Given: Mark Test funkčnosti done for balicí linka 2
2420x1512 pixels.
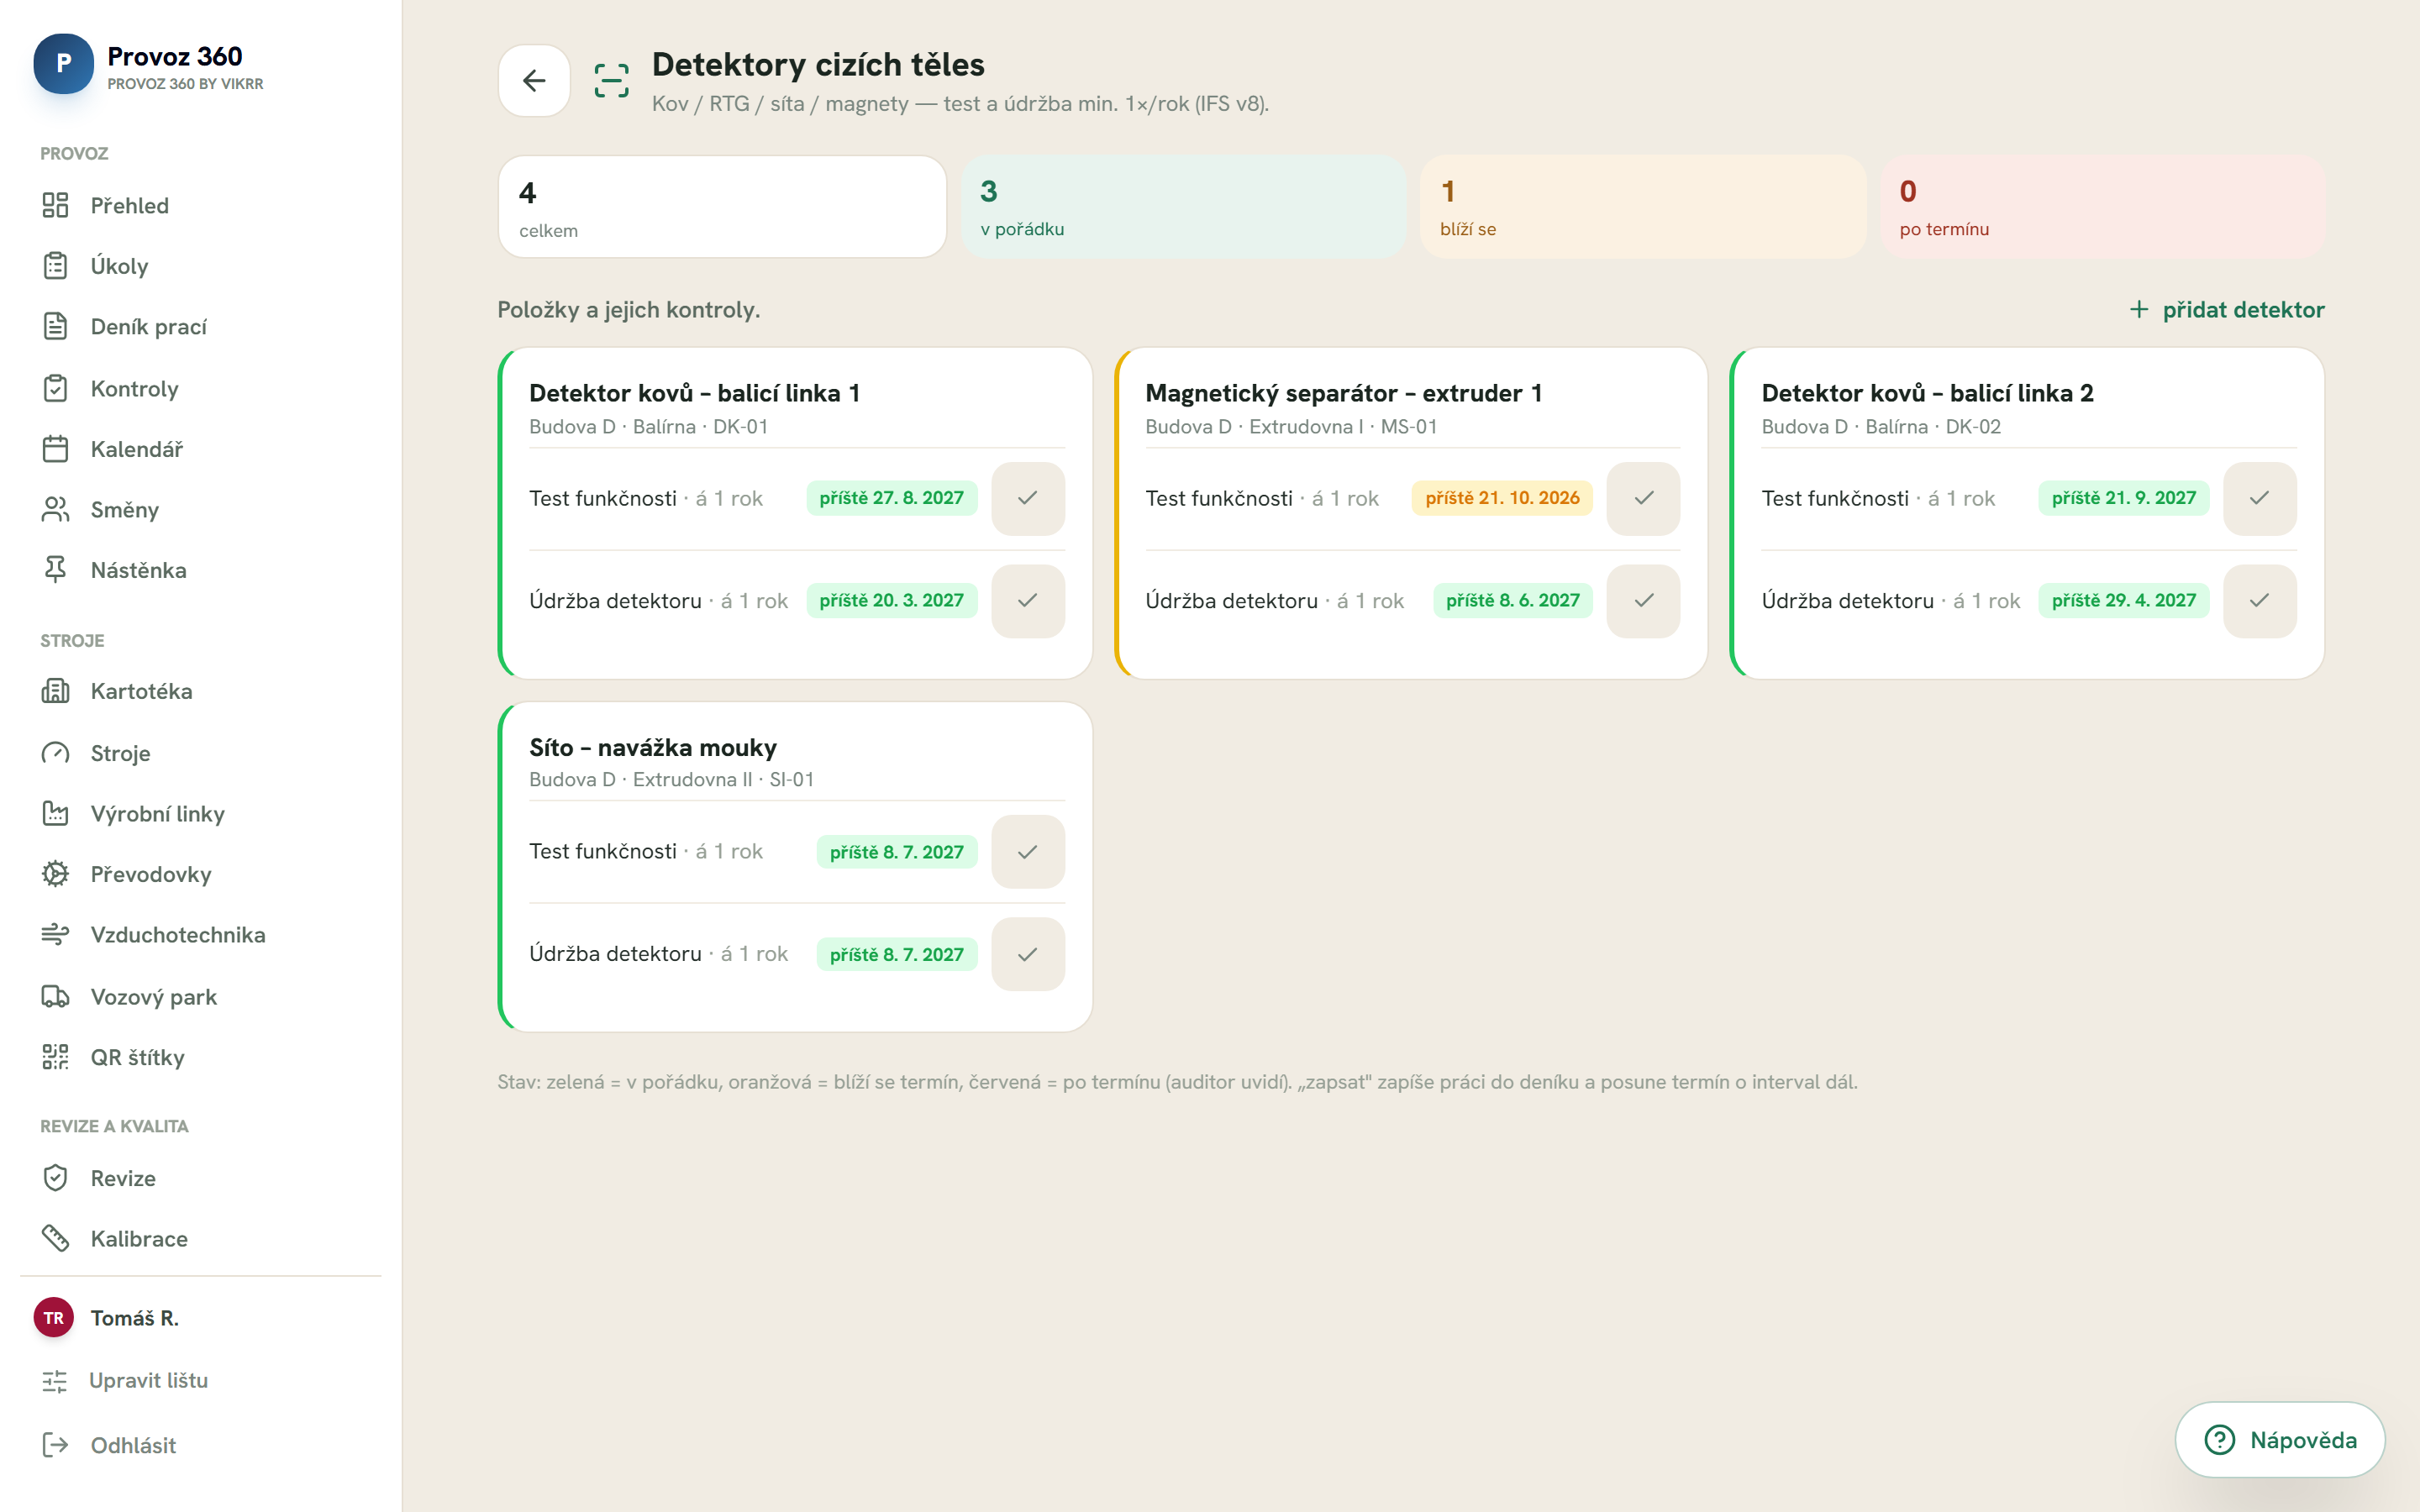Looking at the screenshot, I should [2259, 498].
